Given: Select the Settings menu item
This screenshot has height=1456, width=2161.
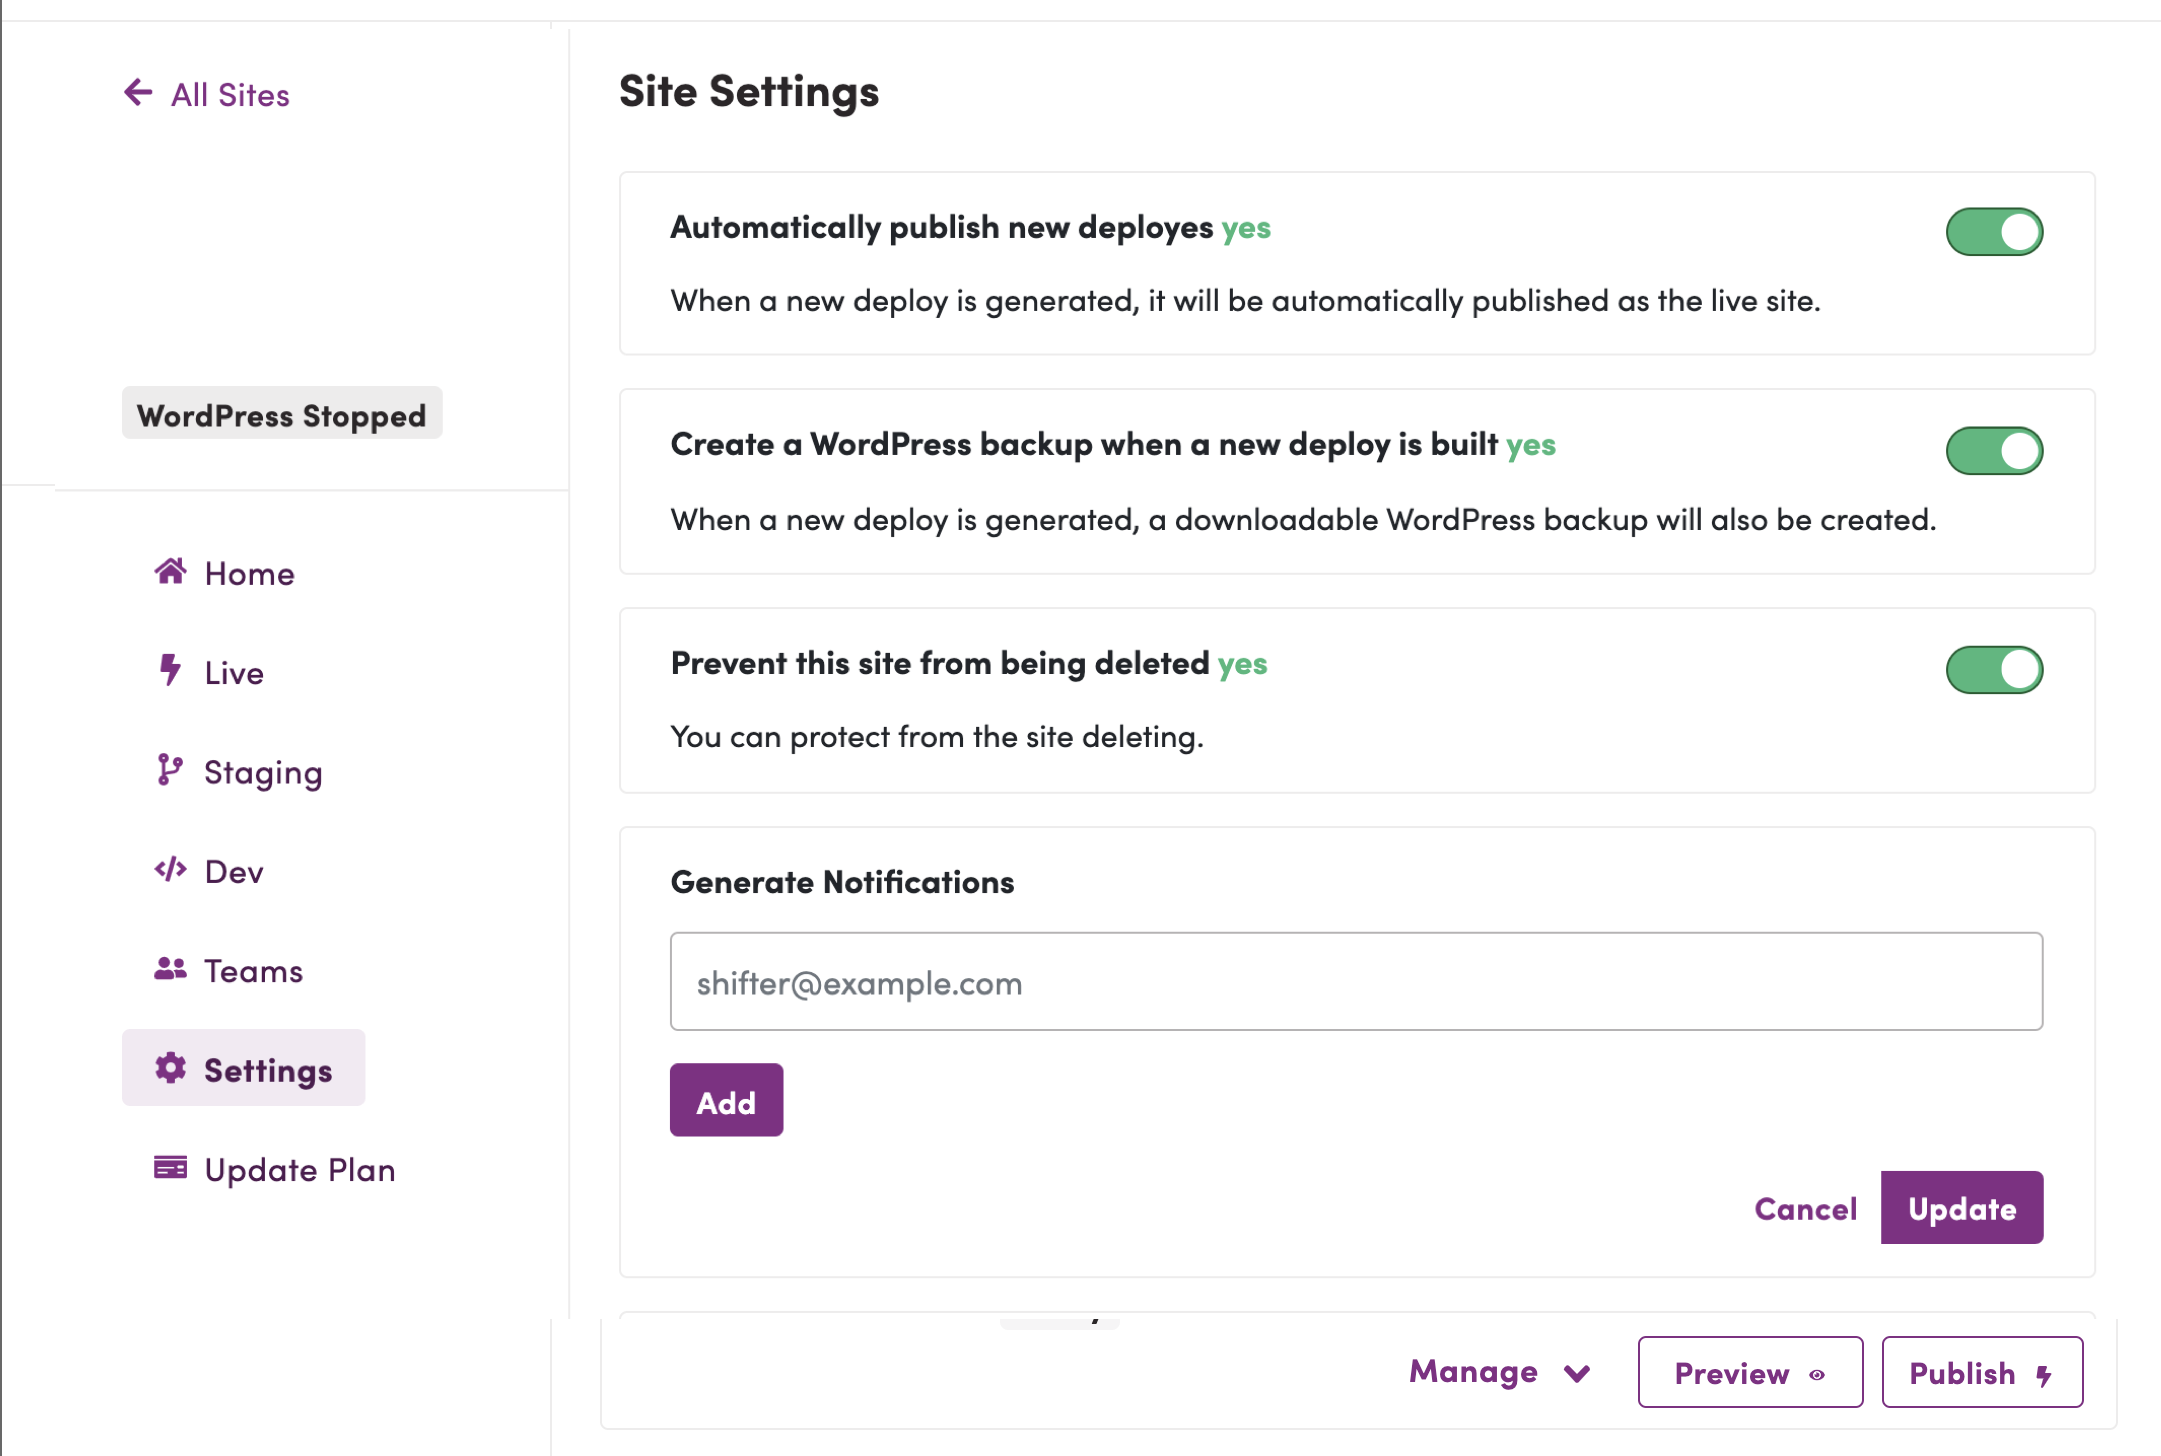Looking at the screenshot, I should pyautogui.click(x=243, y=1068).
